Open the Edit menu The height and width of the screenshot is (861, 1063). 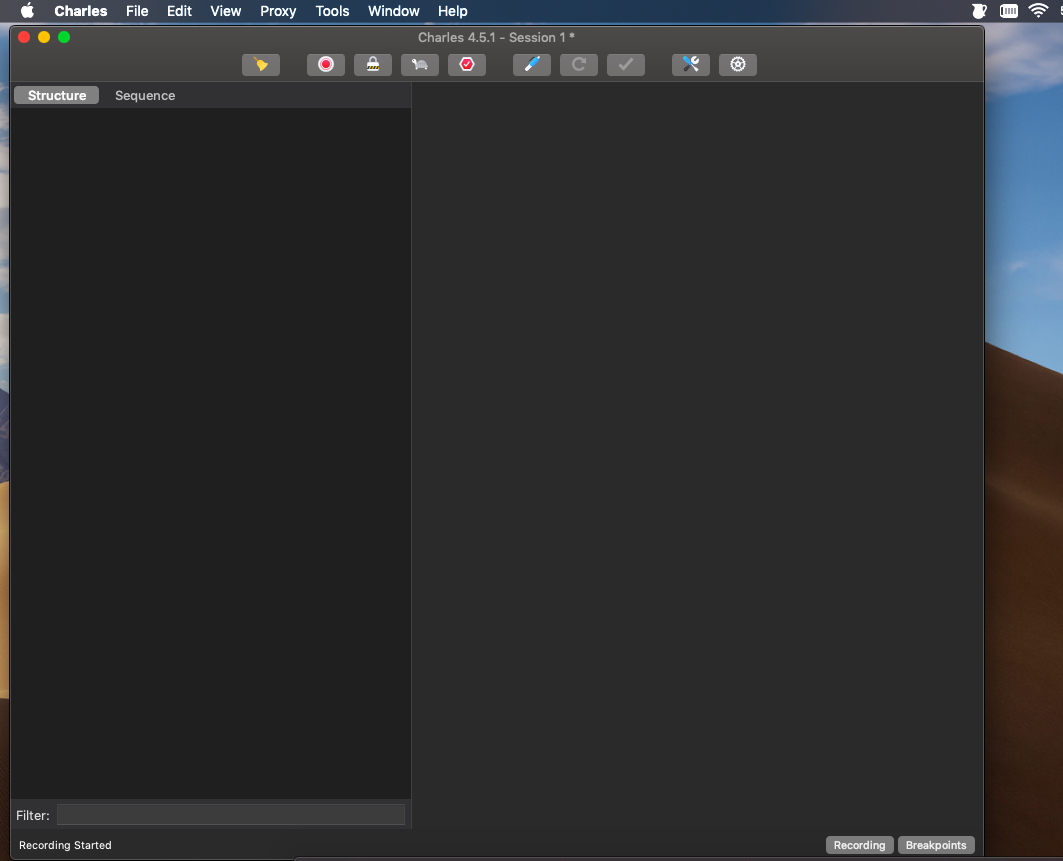(180, 11)
